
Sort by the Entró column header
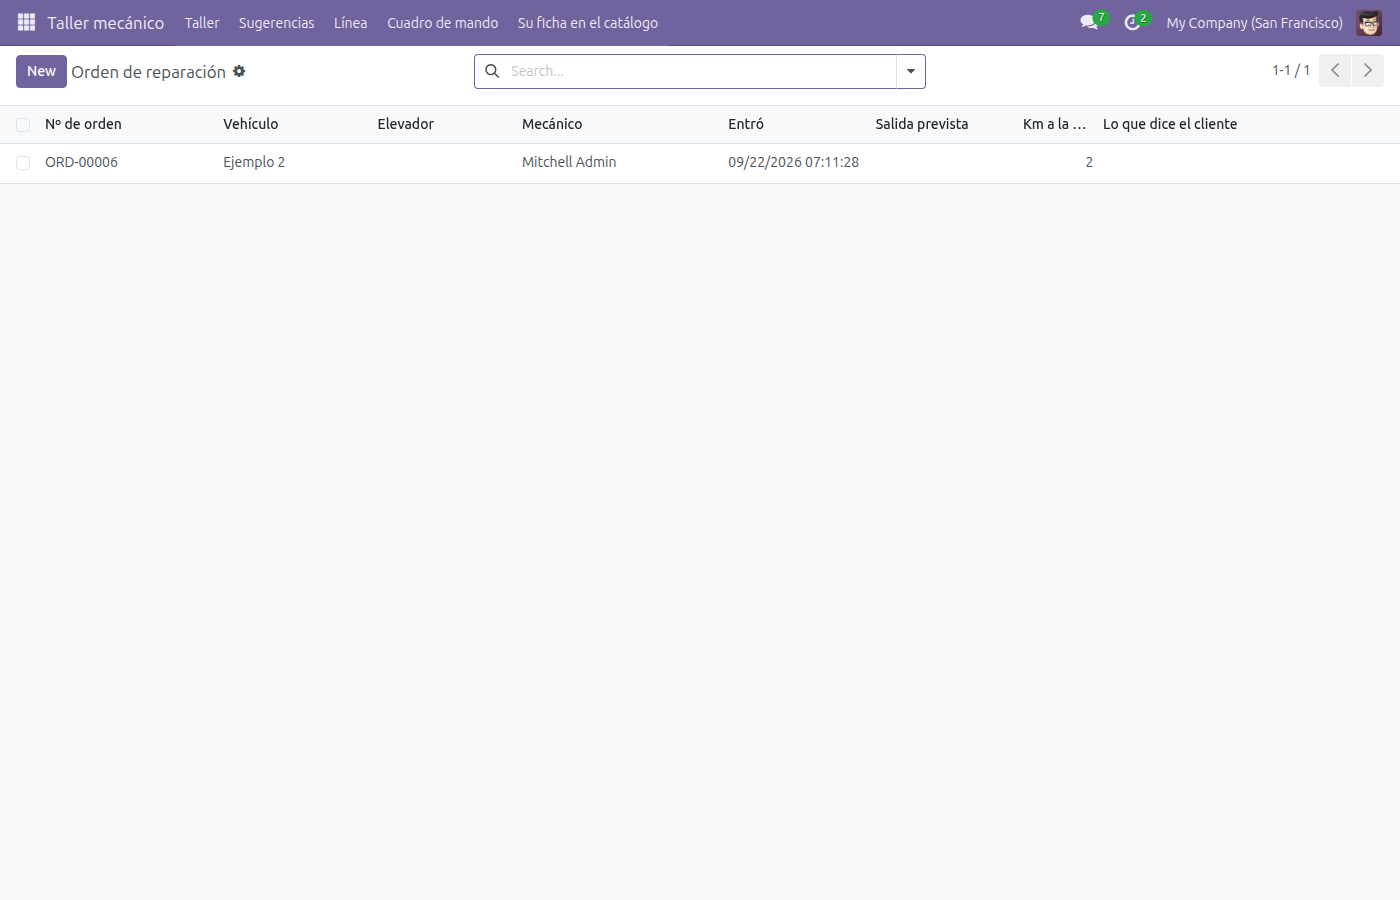tap(746, 124)
